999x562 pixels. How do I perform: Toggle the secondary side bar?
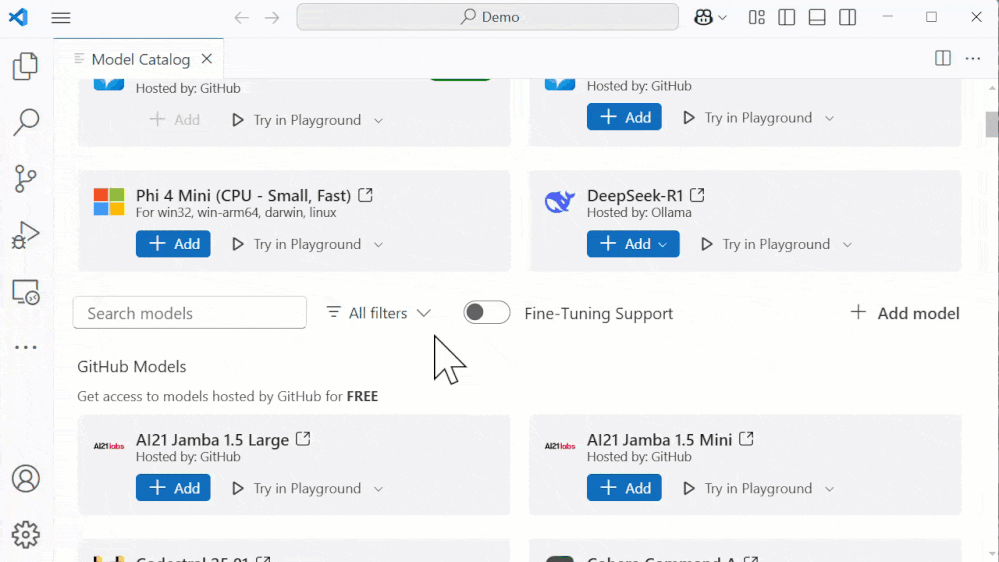point(848,17)
